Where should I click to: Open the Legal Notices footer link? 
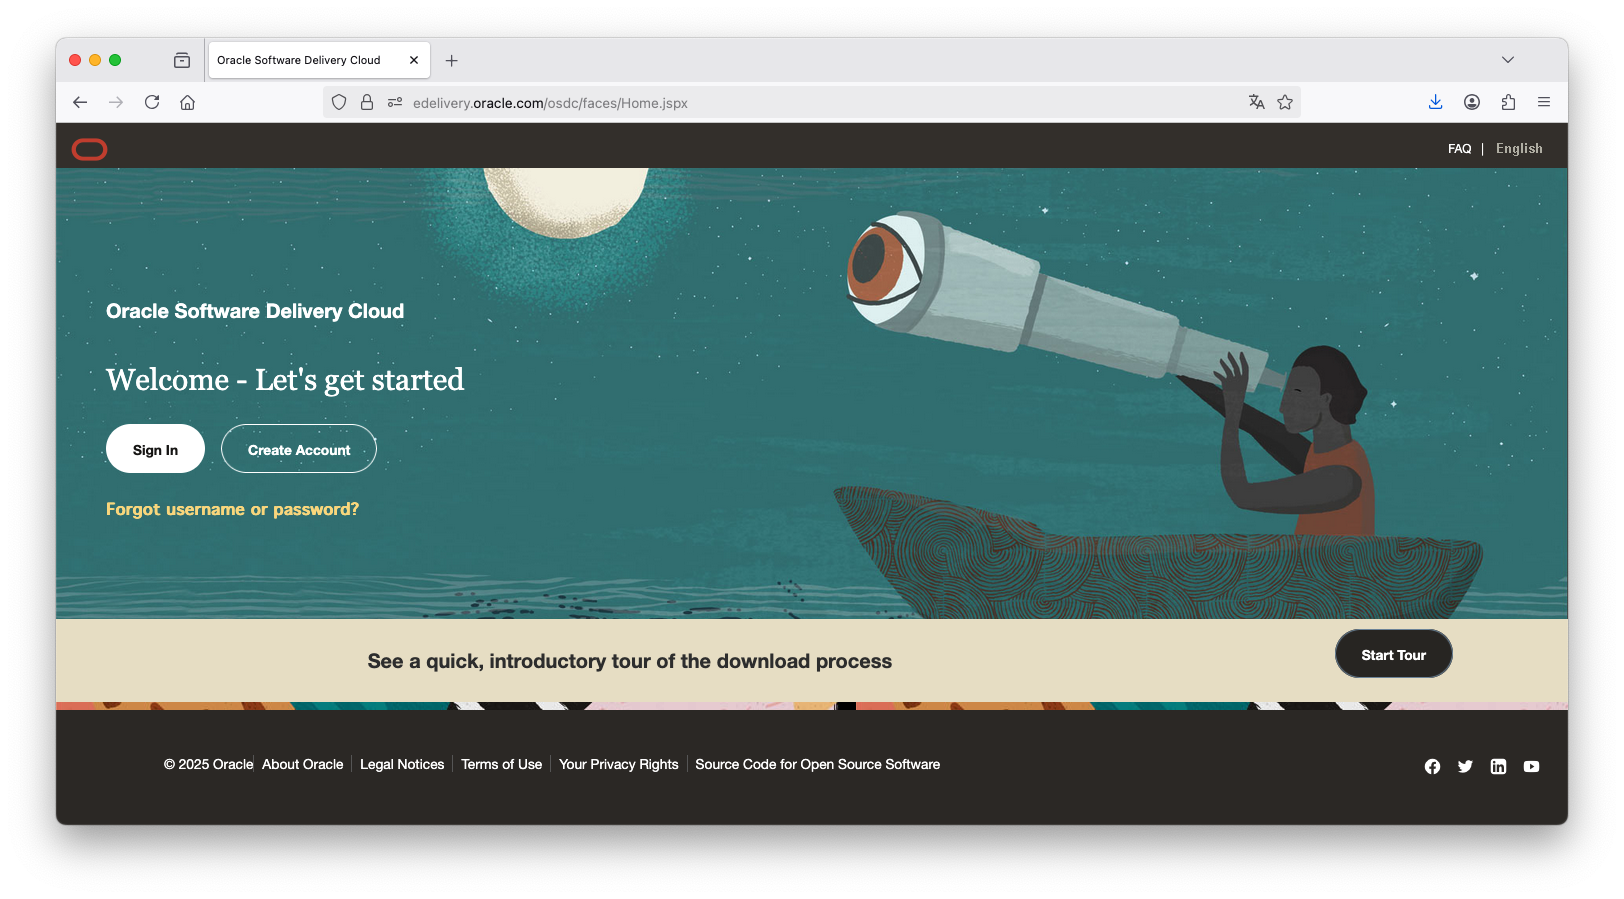402,764
